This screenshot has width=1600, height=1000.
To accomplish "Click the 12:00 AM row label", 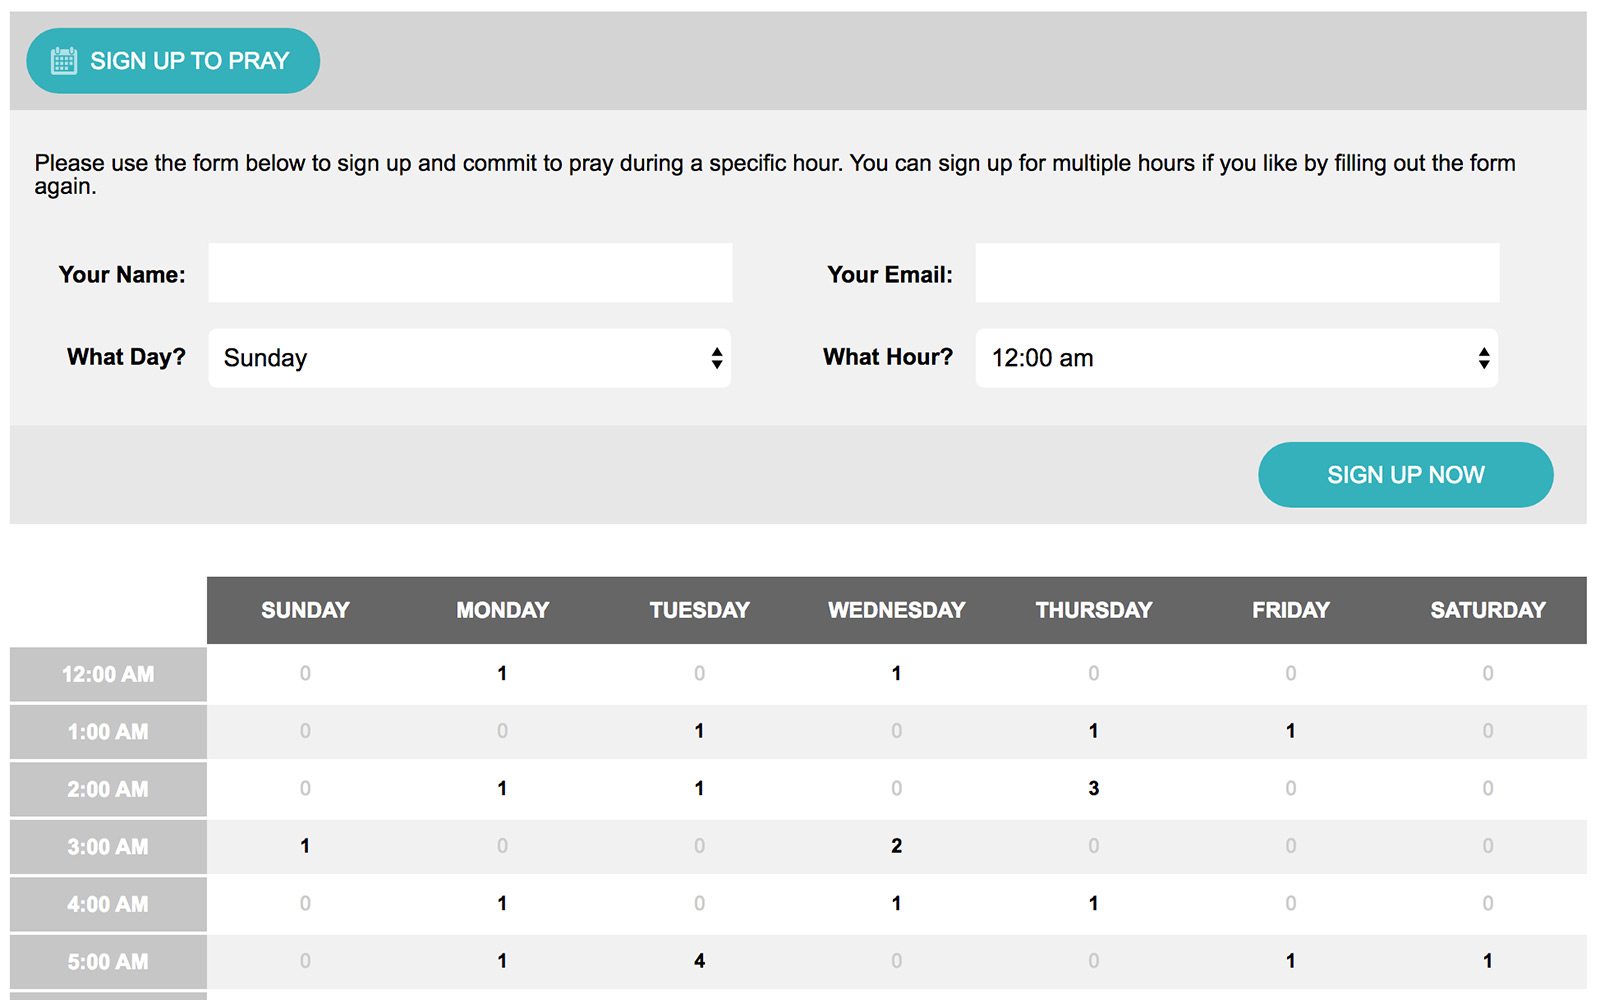I will click(x=108, y=675).
